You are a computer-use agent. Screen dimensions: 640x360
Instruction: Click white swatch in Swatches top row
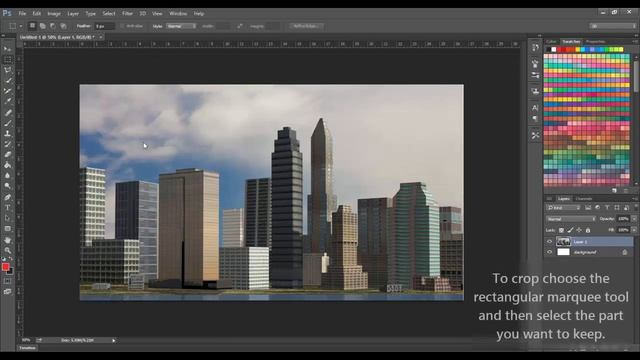[553, 49]
